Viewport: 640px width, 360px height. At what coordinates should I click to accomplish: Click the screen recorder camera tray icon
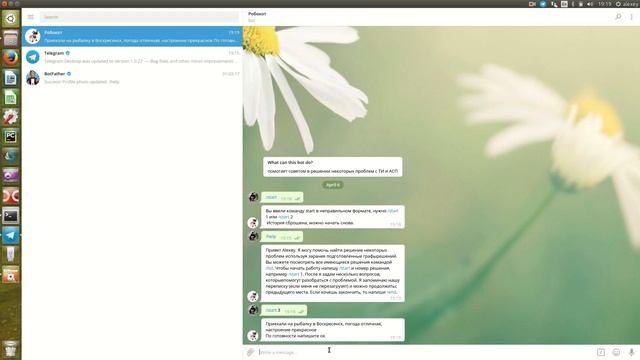pos(532,4)
